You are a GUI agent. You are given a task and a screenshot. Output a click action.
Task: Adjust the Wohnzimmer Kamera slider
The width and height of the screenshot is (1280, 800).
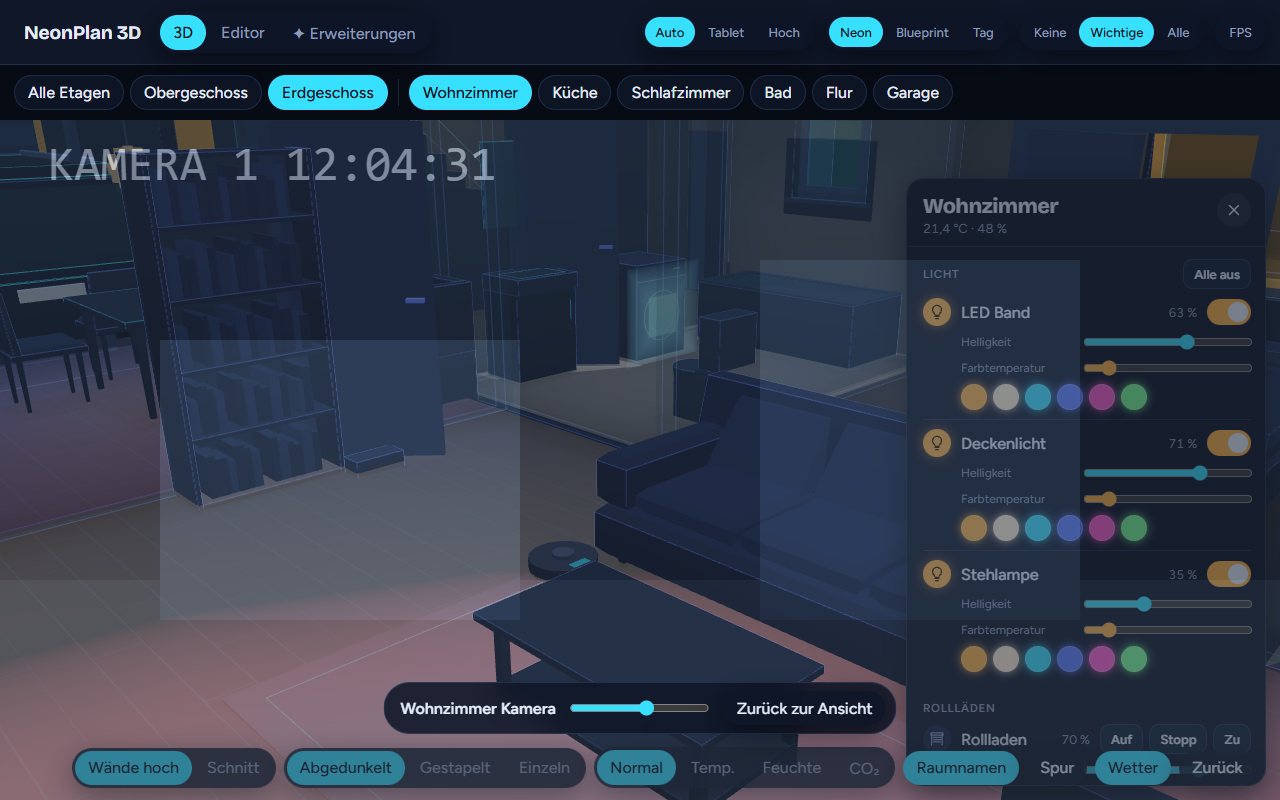639,708
